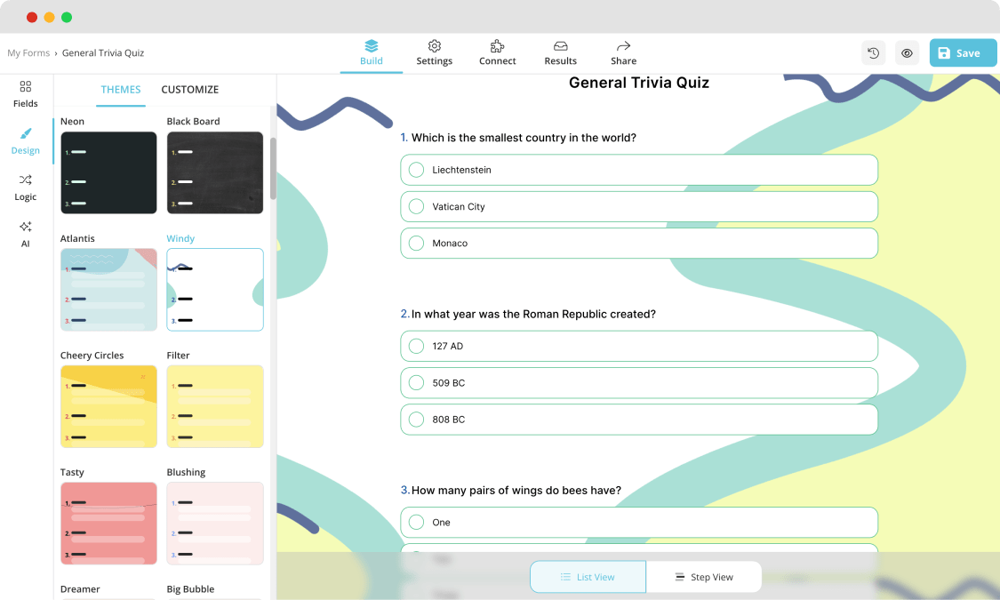Preview form with eye icon
This screenshot has height=600, width=1000.
click(x=906, y=53)
